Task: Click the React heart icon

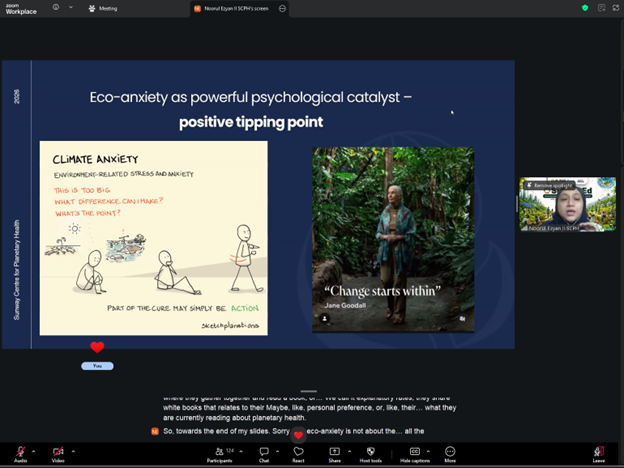Action: (x=298, y=452)
